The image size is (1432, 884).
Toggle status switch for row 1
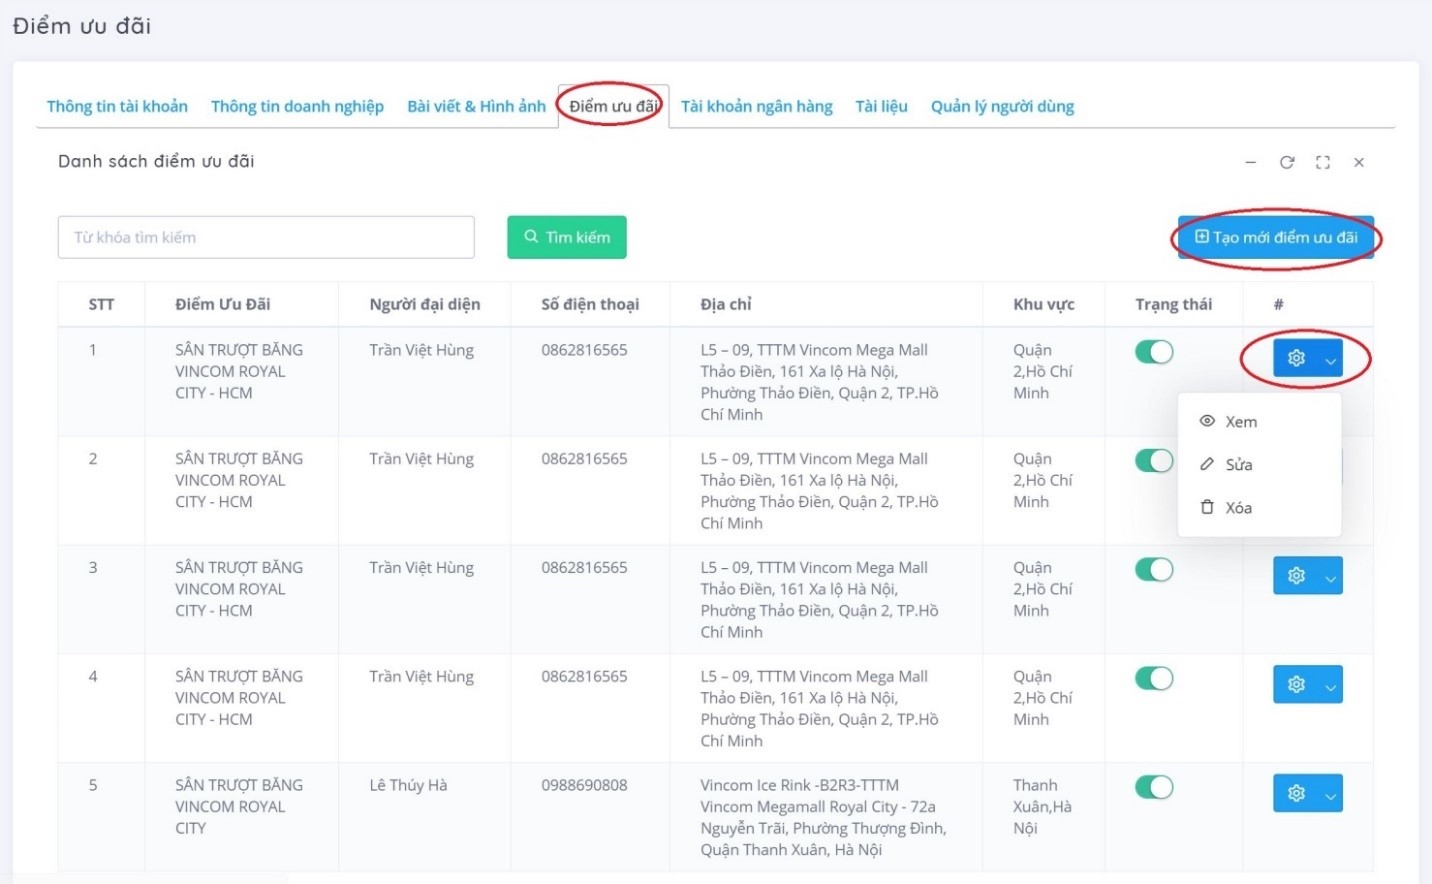coord(1154,352)
